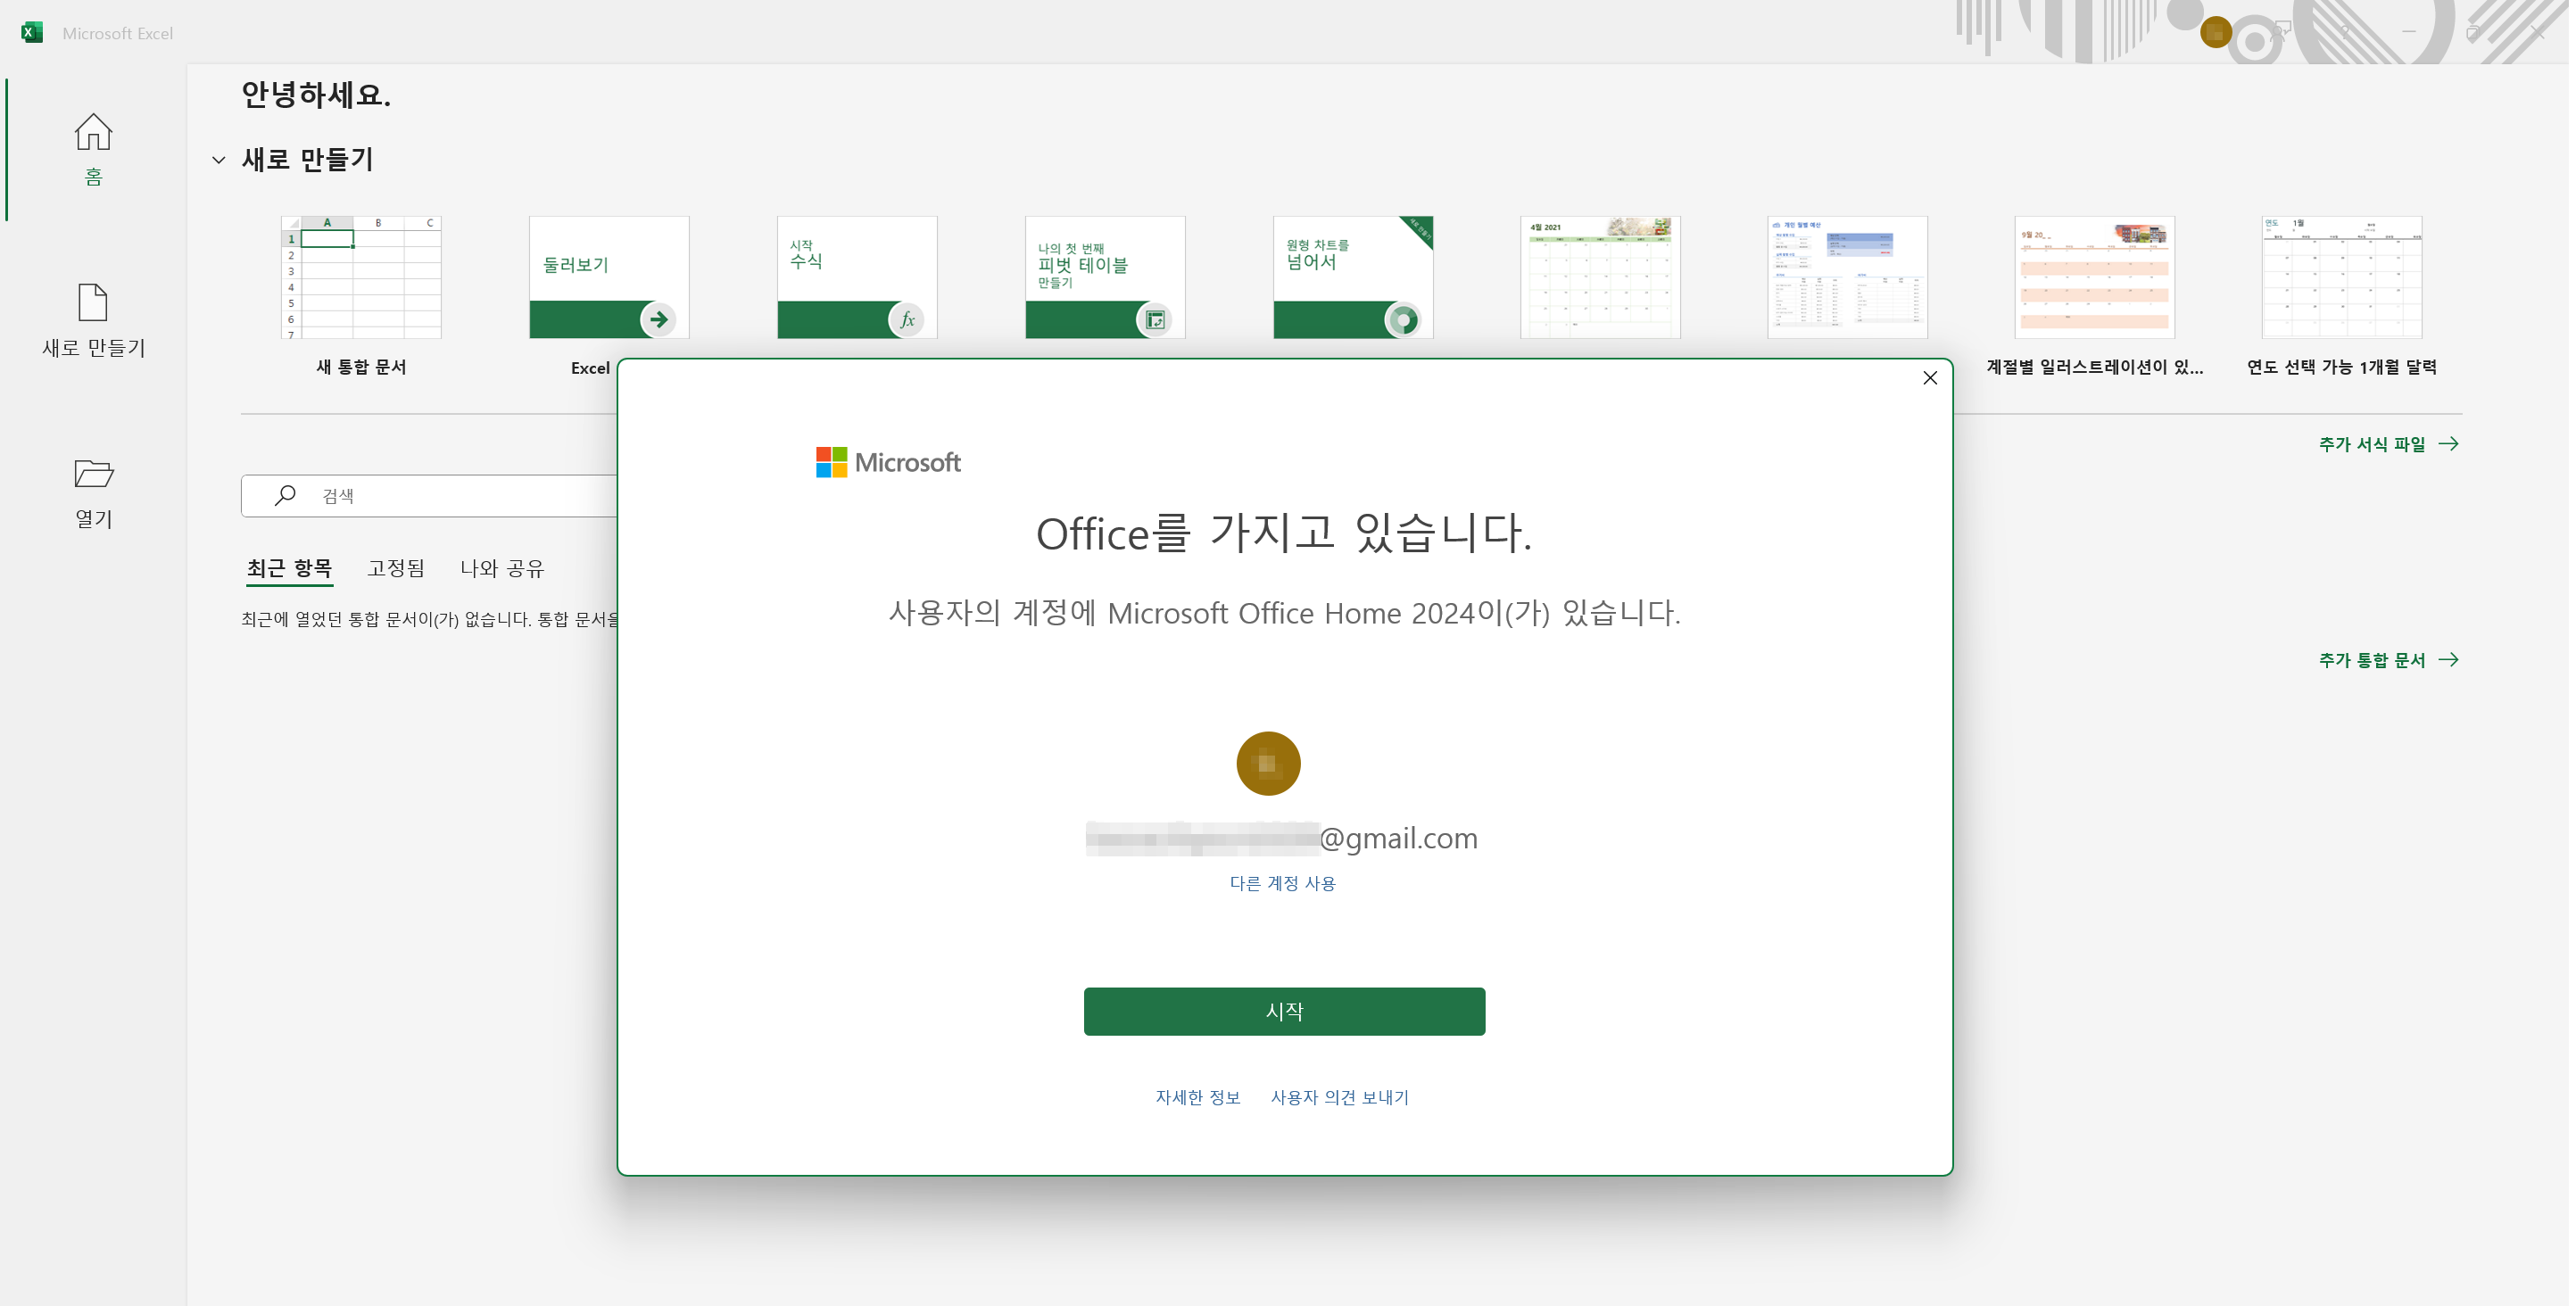Screen dimensions: 2576x1306
Task: Collapse the 새로 만들기 section chevron
Action: click(218, 160)
